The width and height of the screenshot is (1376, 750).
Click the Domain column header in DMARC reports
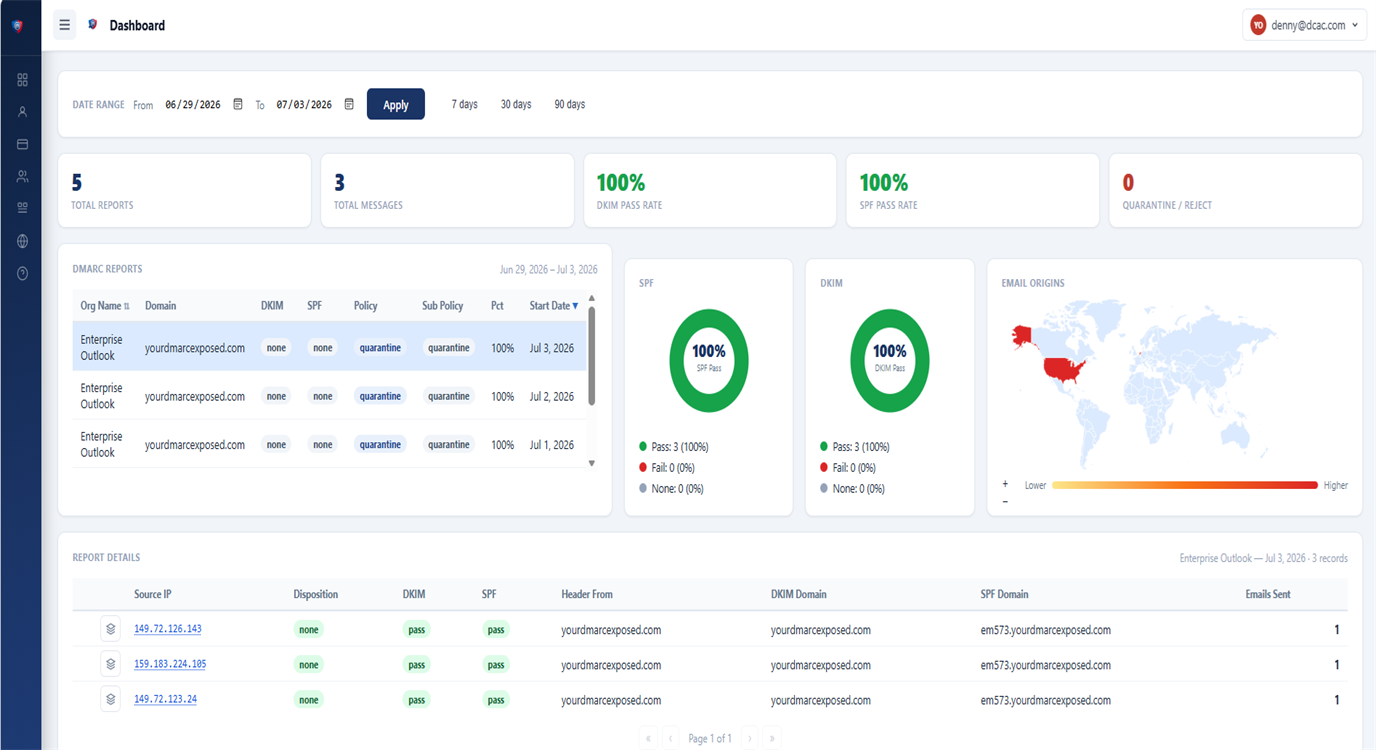[x=160, y=306]
